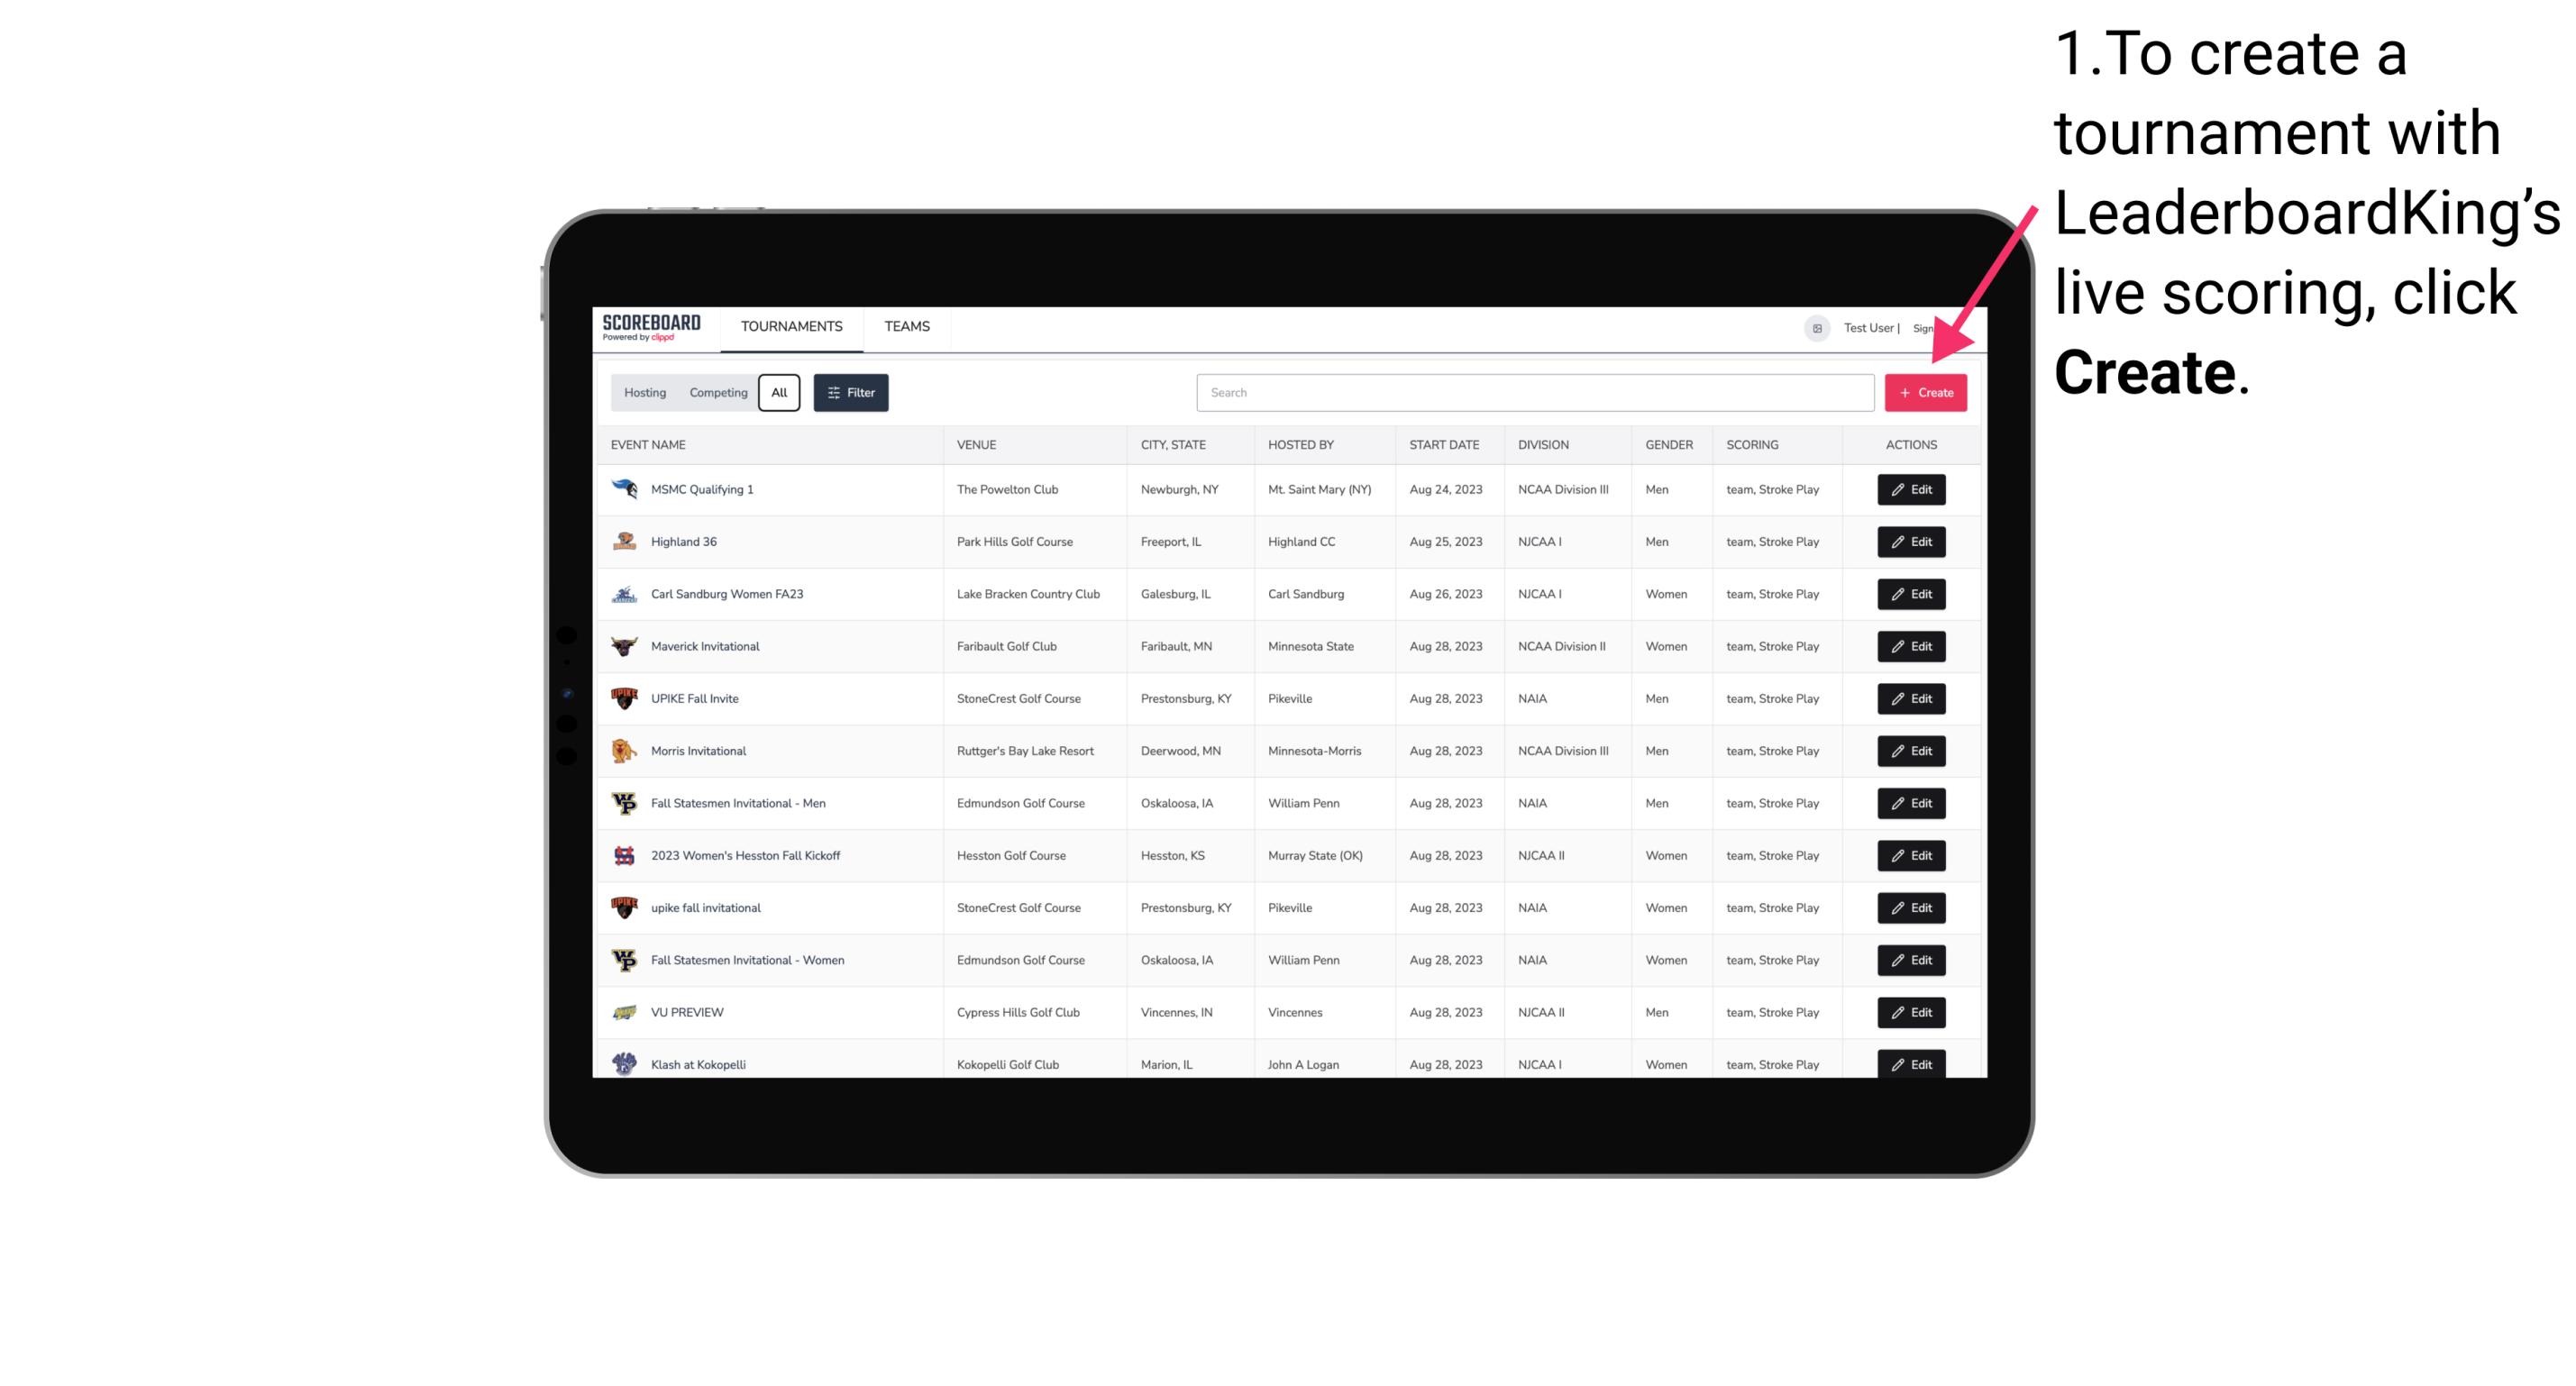The image size is (2576, 1386).
Task: Click the Edit icon for Highland 36
Action: pos(1910,541)
